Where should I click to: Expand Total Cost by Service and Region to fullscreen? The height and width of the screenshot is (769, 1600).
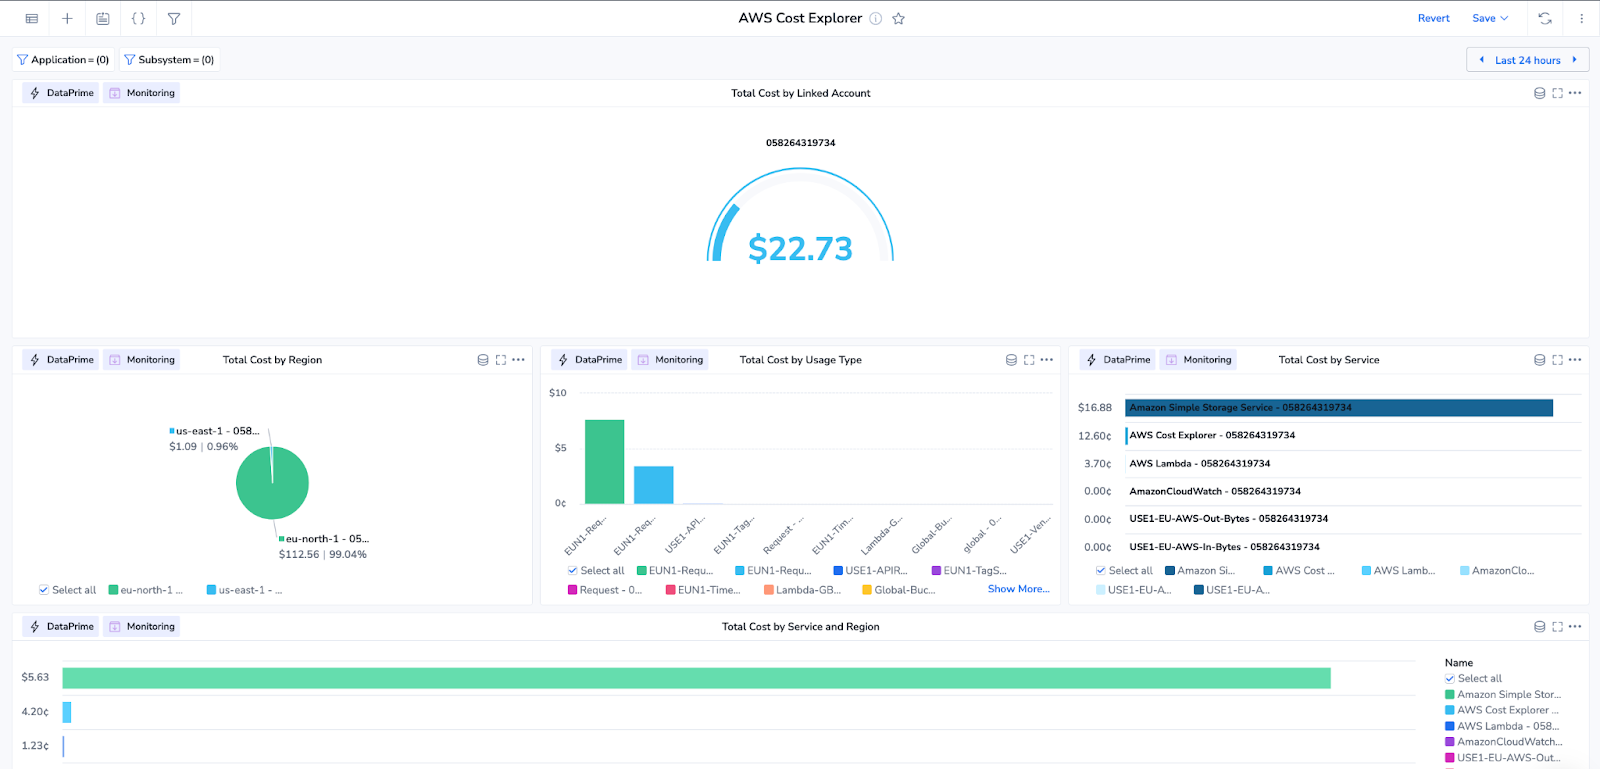tap(1557, 627)
